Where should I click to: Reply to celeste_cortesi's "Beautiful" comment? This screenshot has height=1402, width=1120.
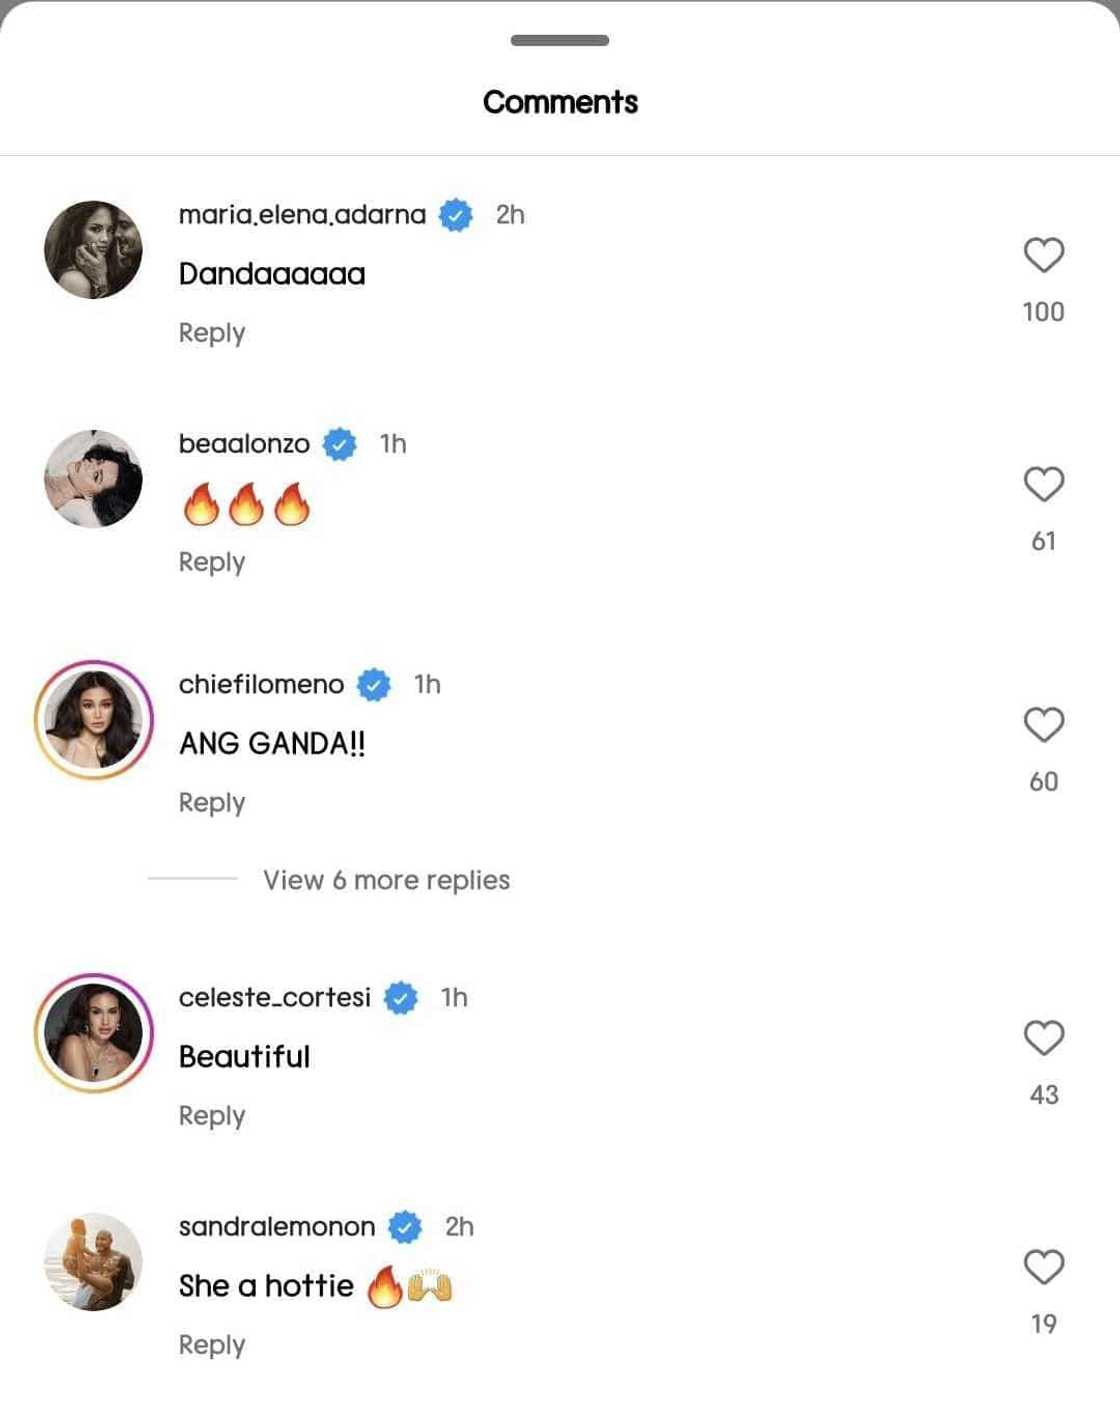tap(212, 1116)
